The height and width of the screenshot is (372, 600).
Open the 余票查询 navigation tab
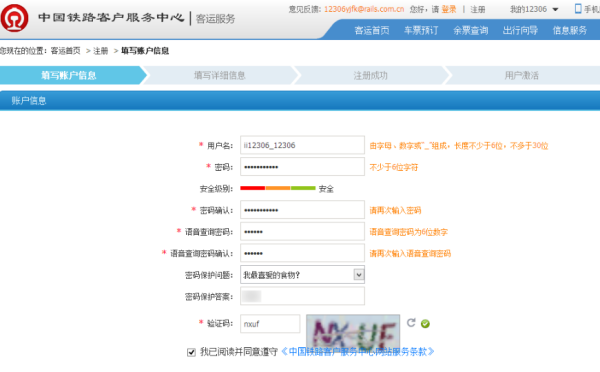point(471,30)
